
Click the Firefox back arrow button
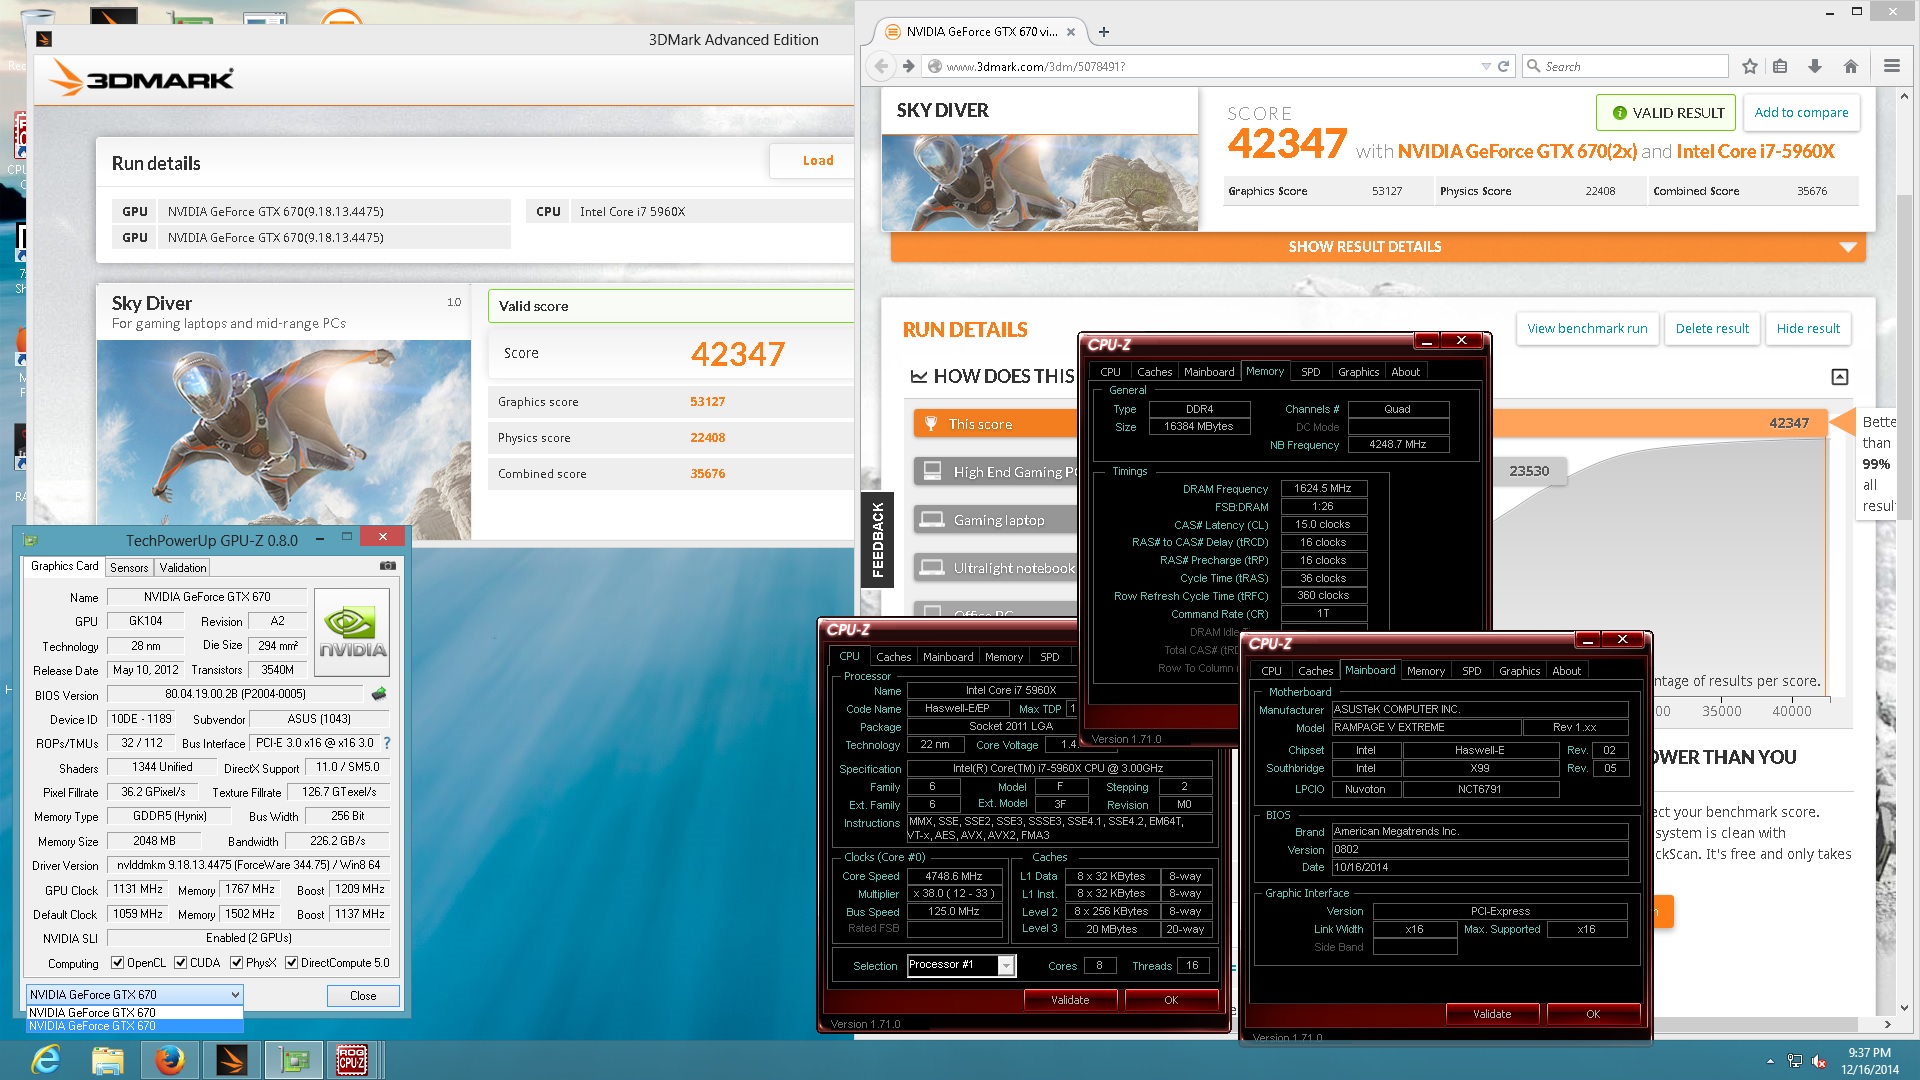[881, 66]
